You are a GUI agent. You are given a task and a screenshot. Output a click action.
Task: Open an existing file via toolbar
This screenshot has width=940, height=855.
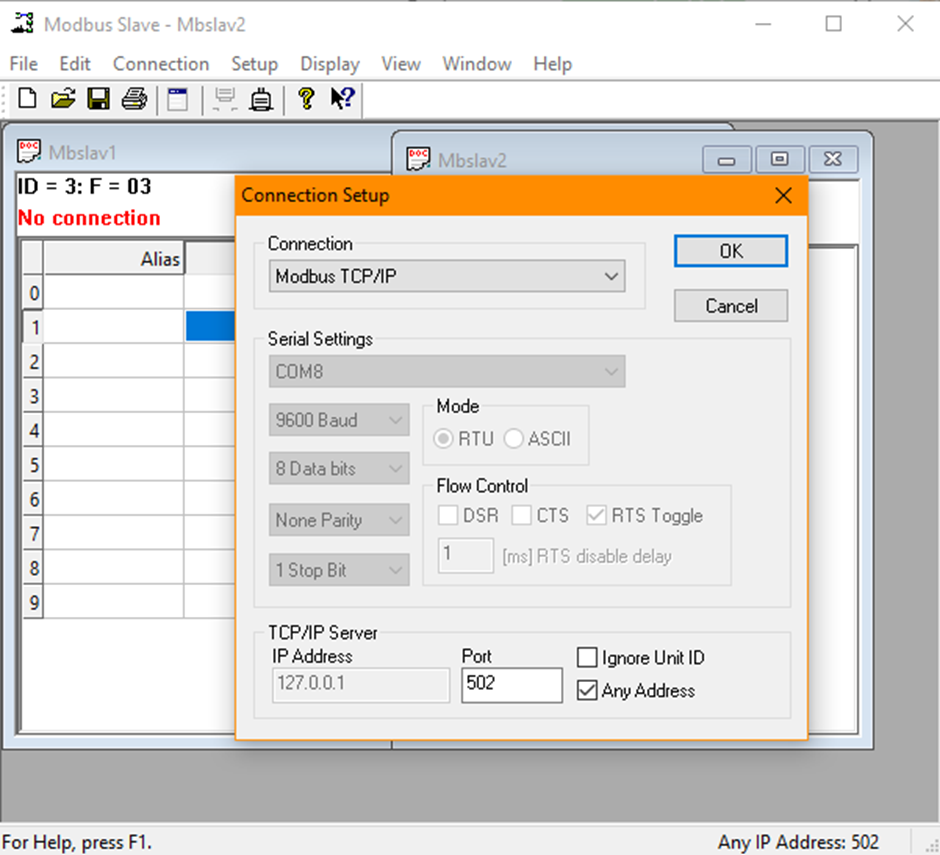pos(62,99)
